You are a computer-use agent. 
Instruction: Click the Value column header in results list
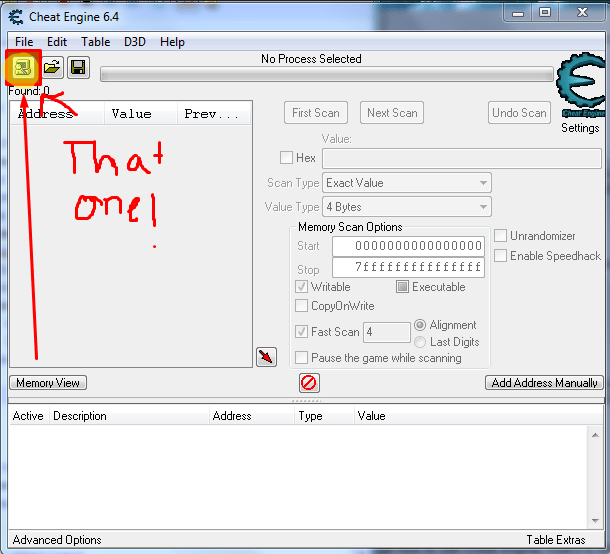[141, 114]
